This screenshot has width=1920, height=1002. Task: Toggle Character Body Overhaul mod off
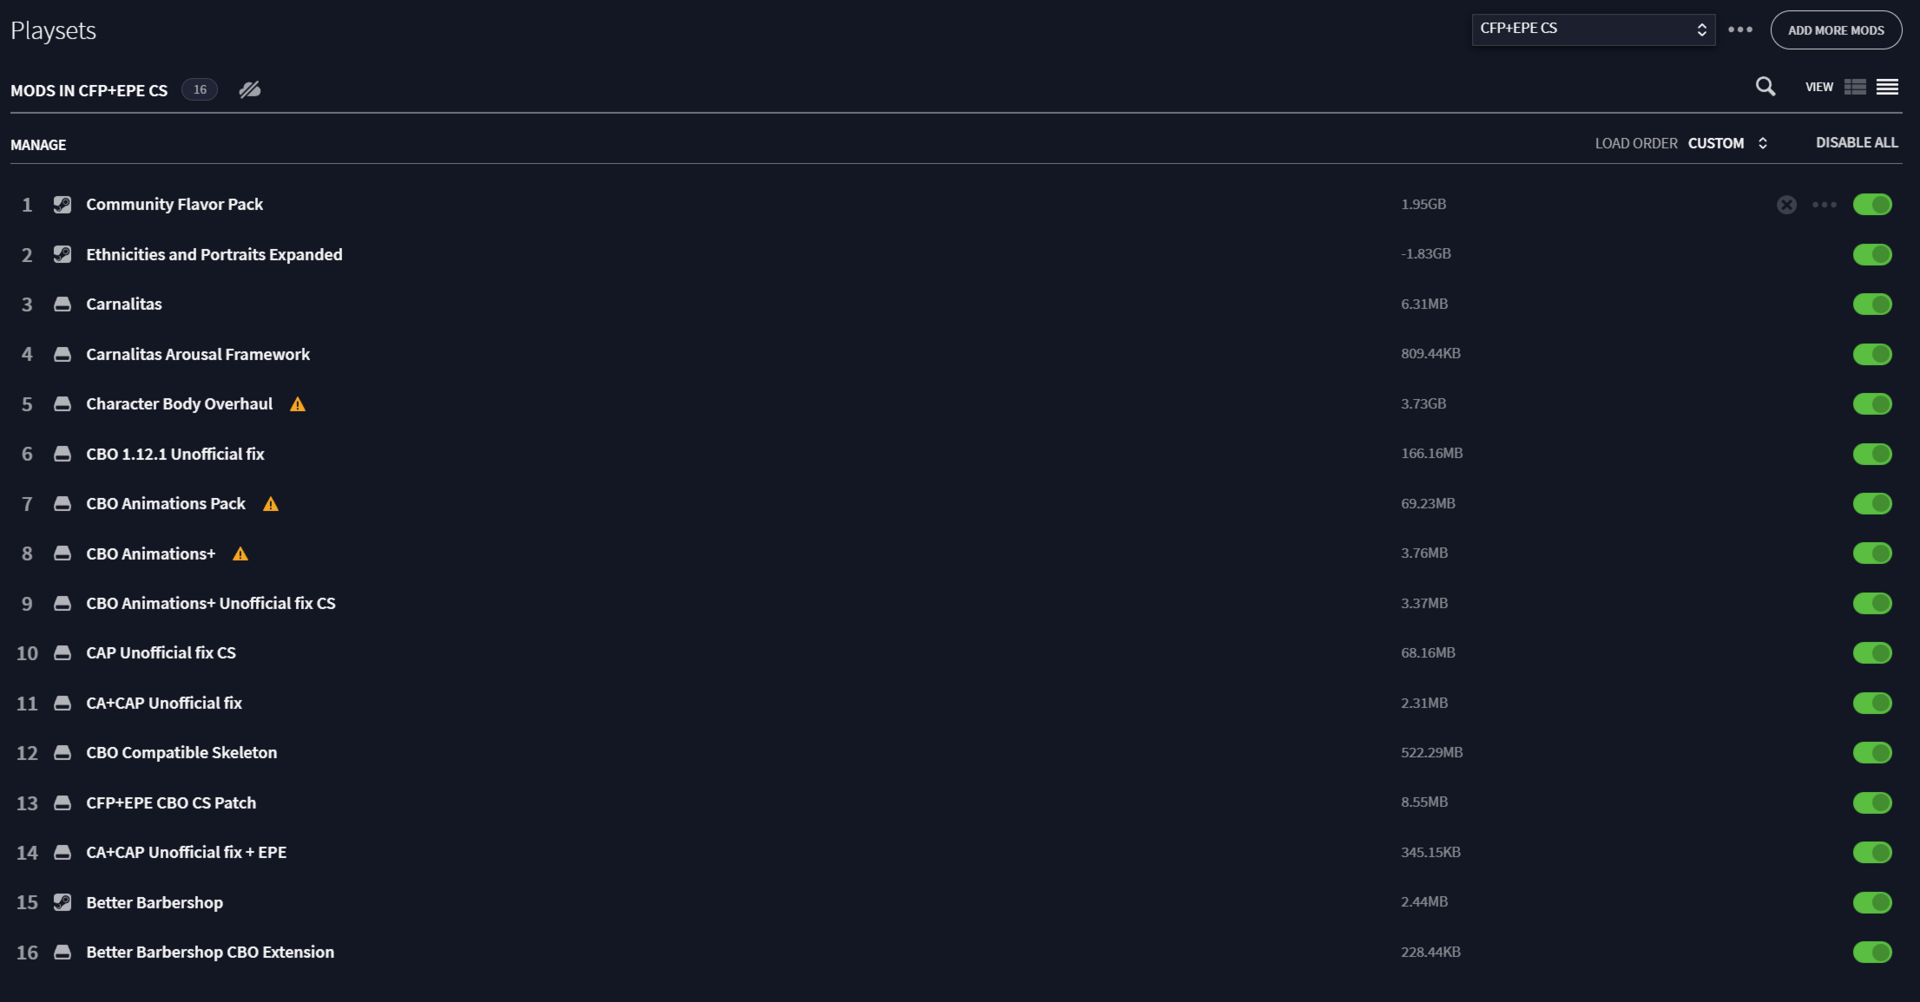(1872, 404)
